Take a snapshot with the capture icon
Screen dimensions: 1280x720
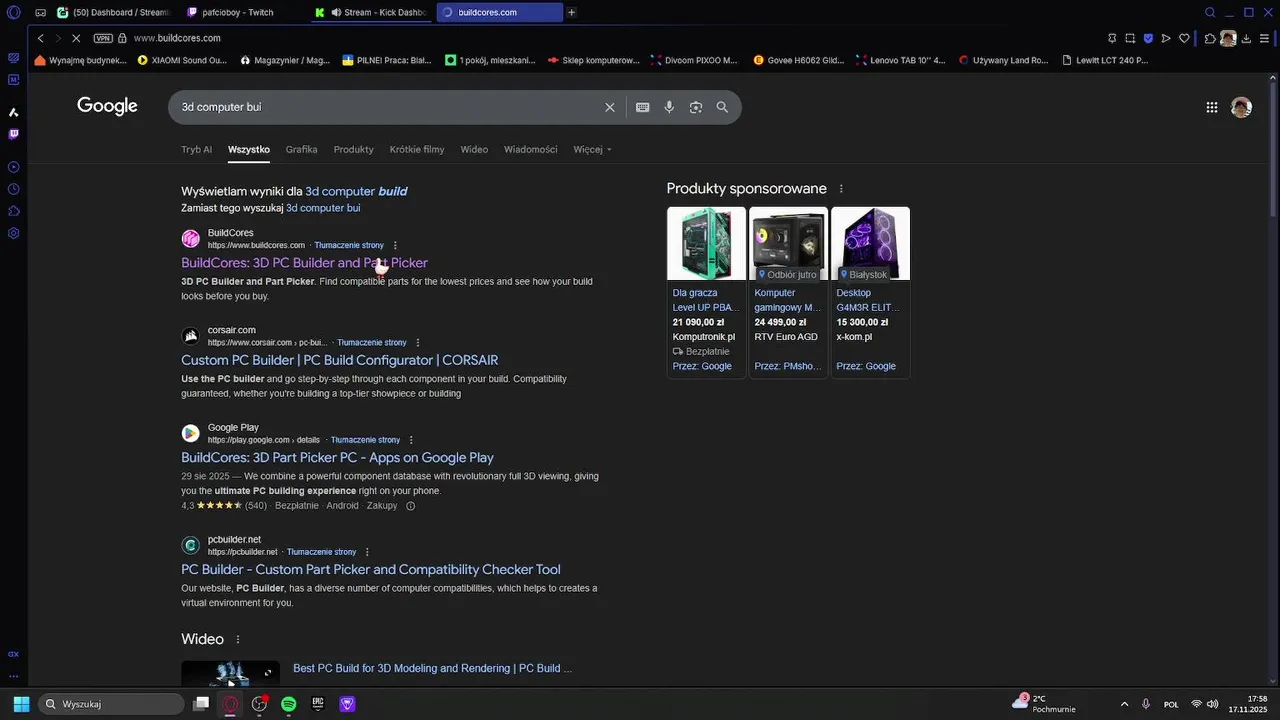tap(1130, 38)
